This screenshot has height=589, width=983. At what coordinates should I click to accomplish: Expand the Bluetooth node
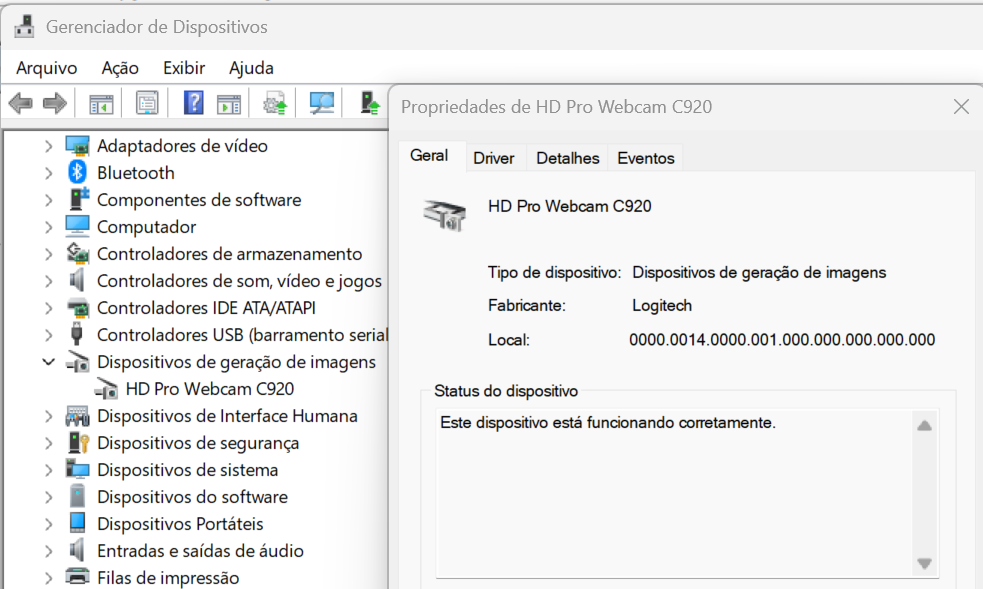[x=48, y=173]
